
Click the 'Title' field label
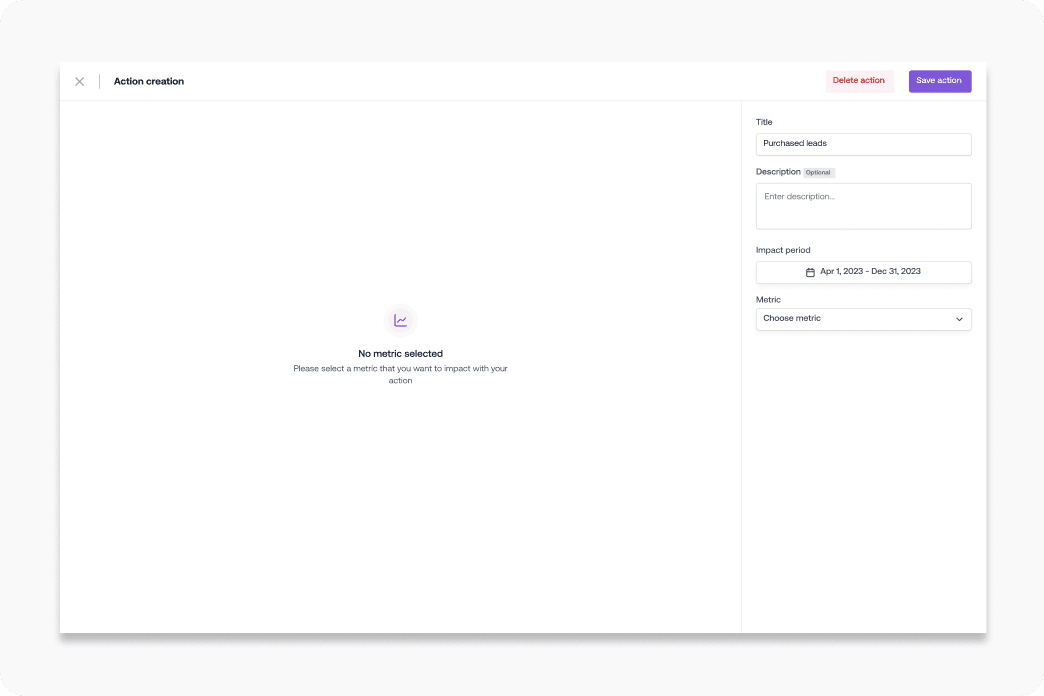point(764,122)
